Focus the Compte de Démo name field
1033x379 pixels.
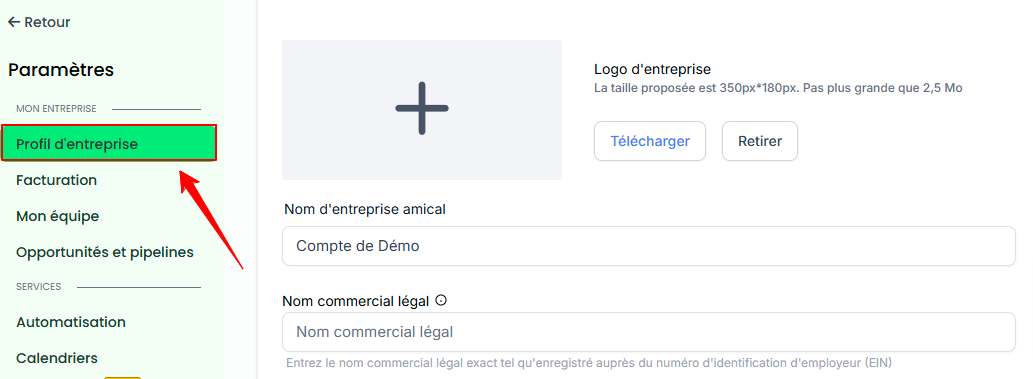pyautogui.click(x=648, y=246)
